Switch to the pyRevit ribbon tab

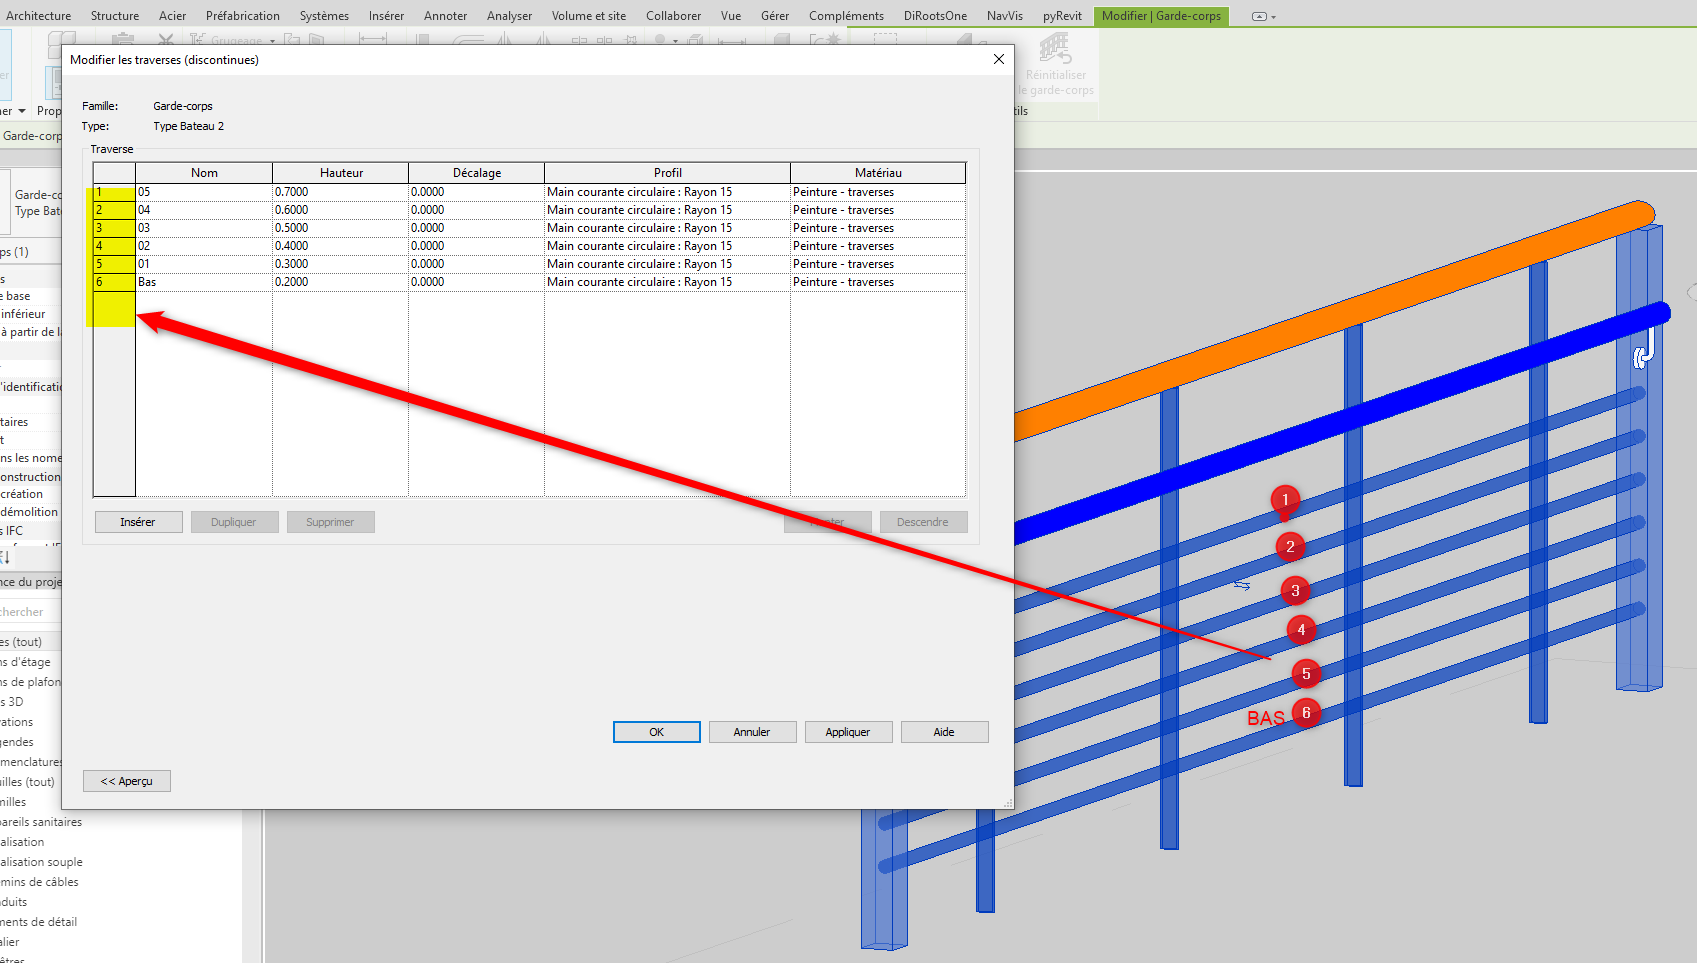tap(1062, 16)
